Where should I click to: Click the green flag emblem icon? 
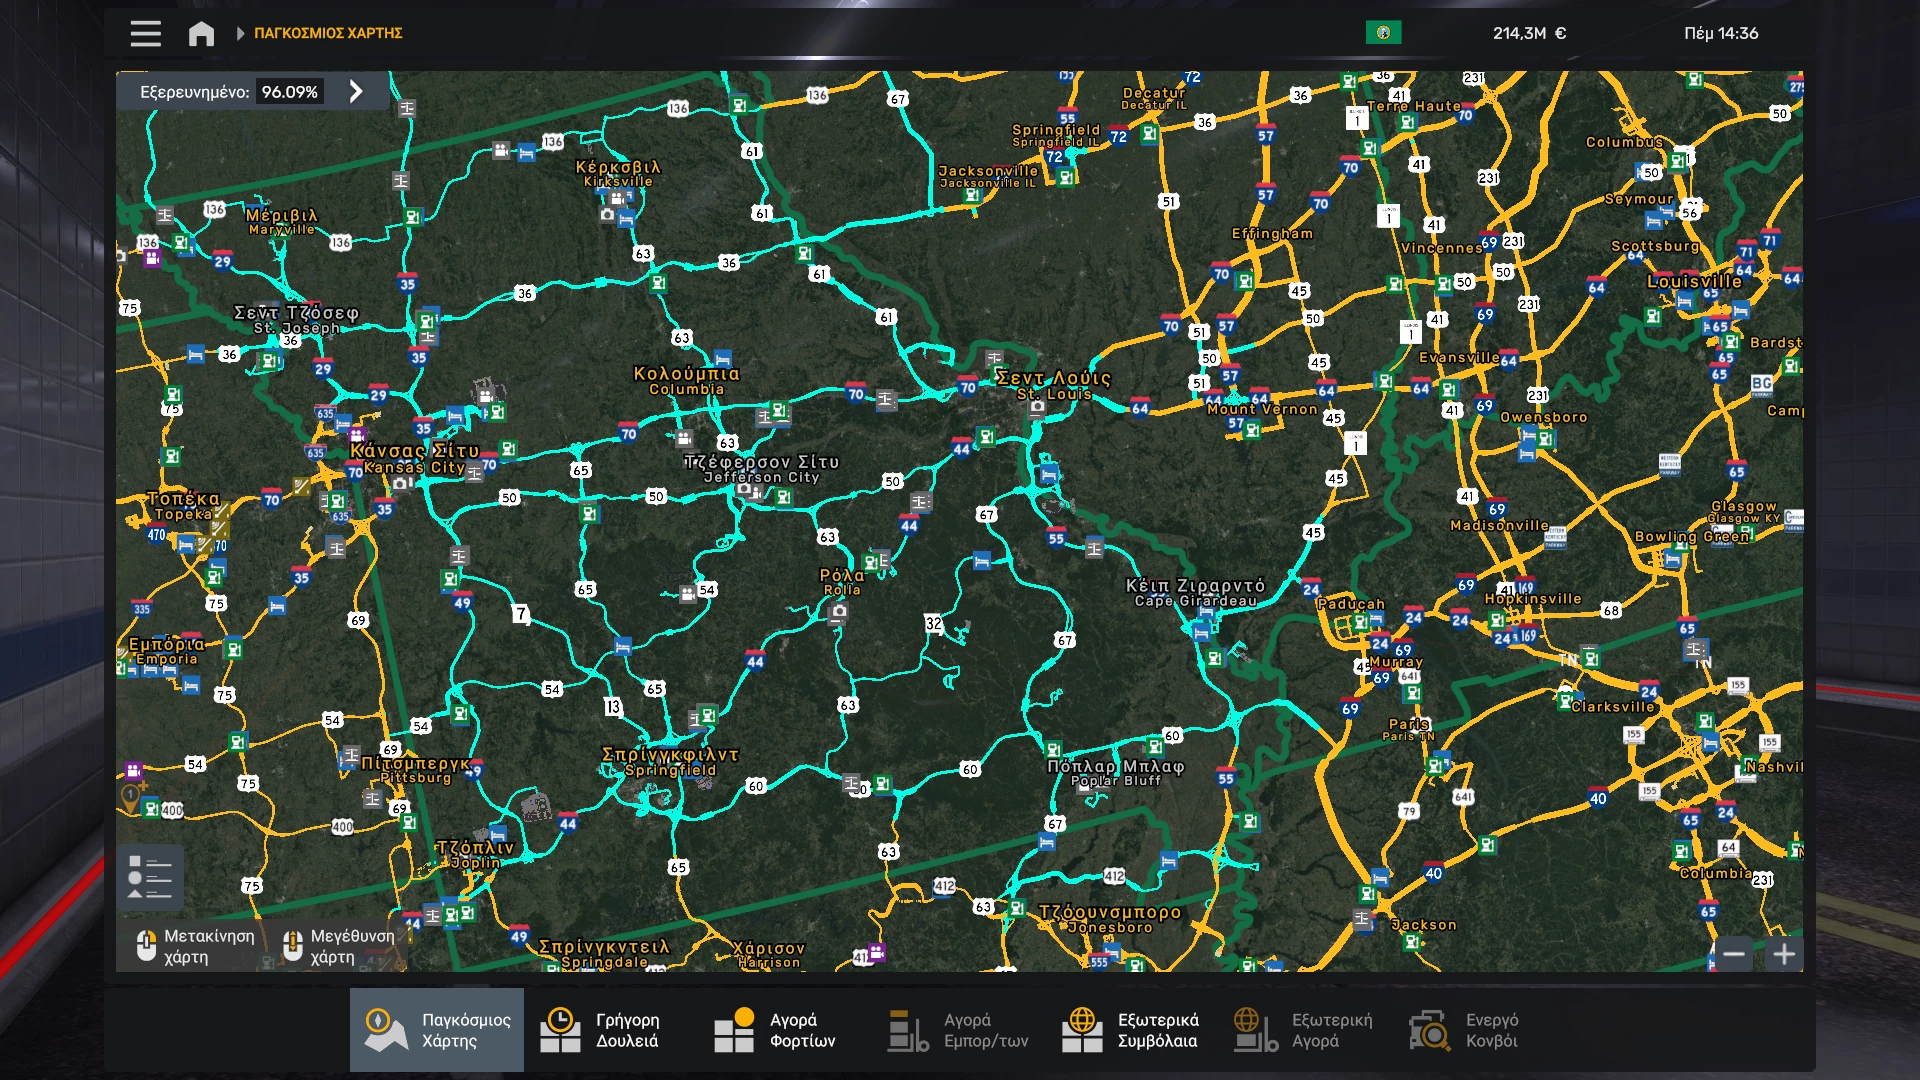click(x=1383, y=33)
